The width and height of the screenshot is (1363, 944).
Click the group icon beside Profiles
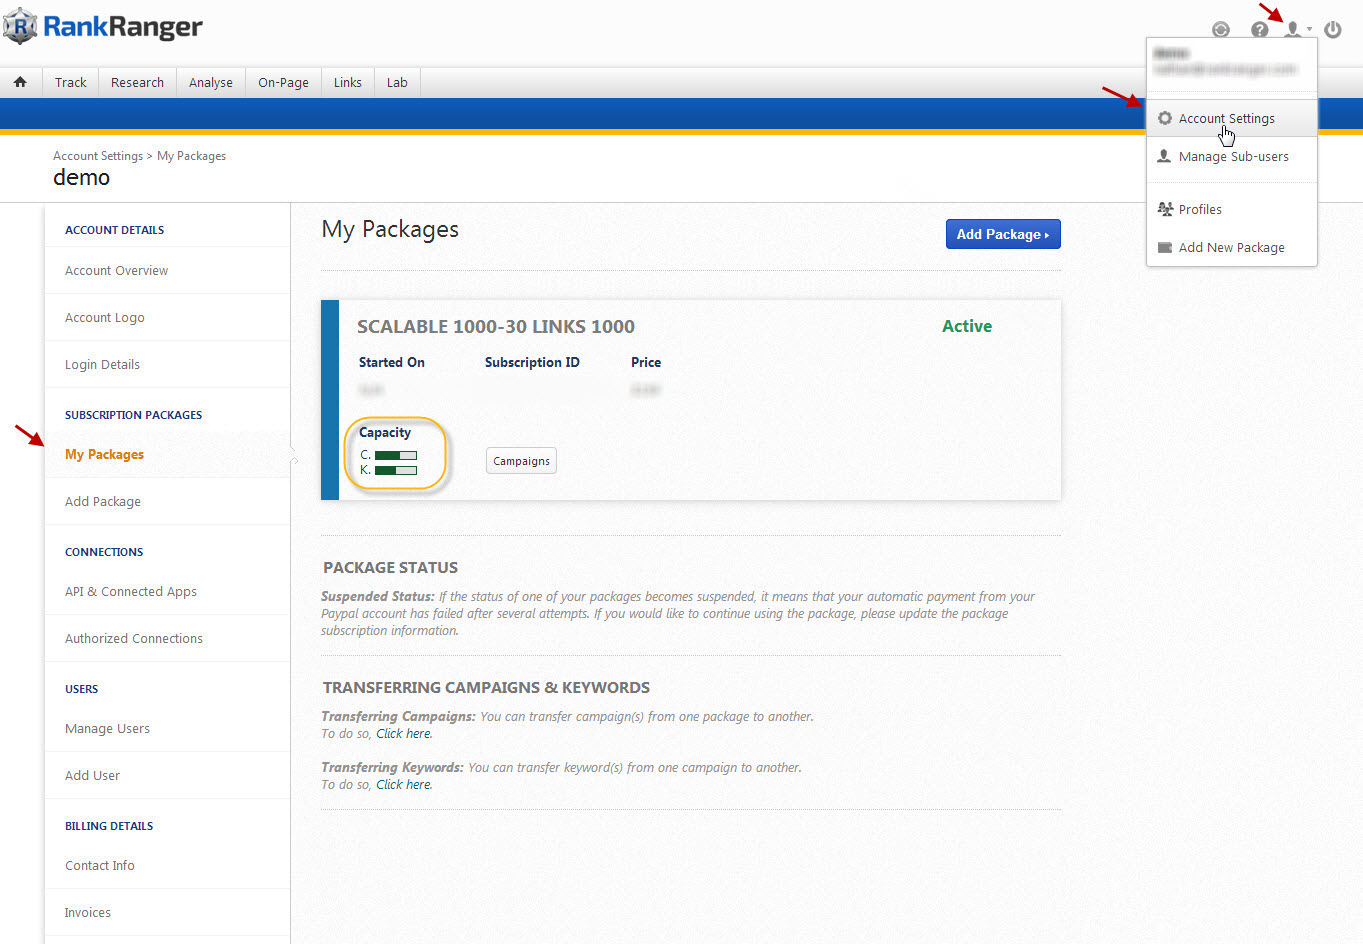pyautogui.click(x=1164, y=209)
